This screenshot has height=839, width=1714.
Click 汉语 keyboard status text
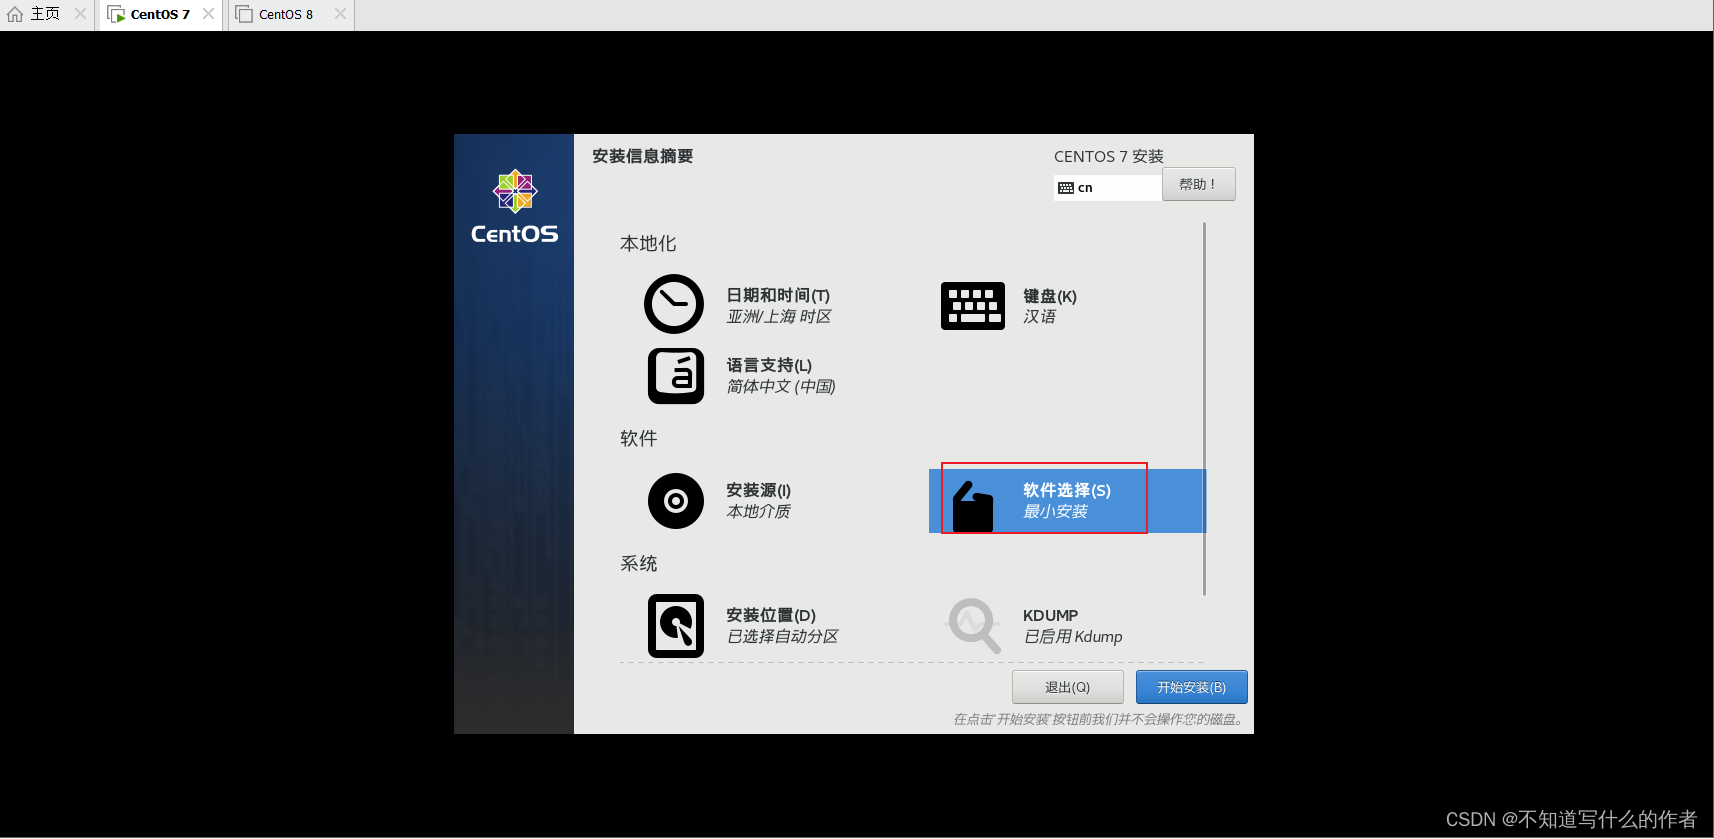[x=1039, y=317]
